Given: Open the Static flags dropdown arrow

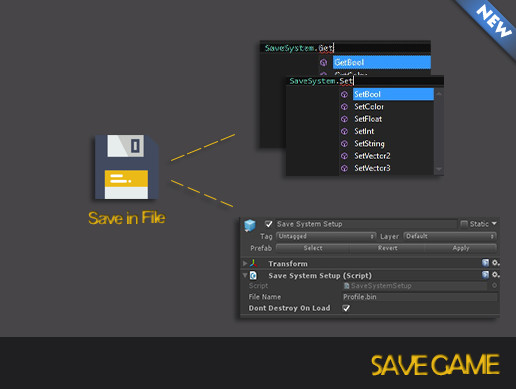Looking at the screenshot, I should (494, 223).
